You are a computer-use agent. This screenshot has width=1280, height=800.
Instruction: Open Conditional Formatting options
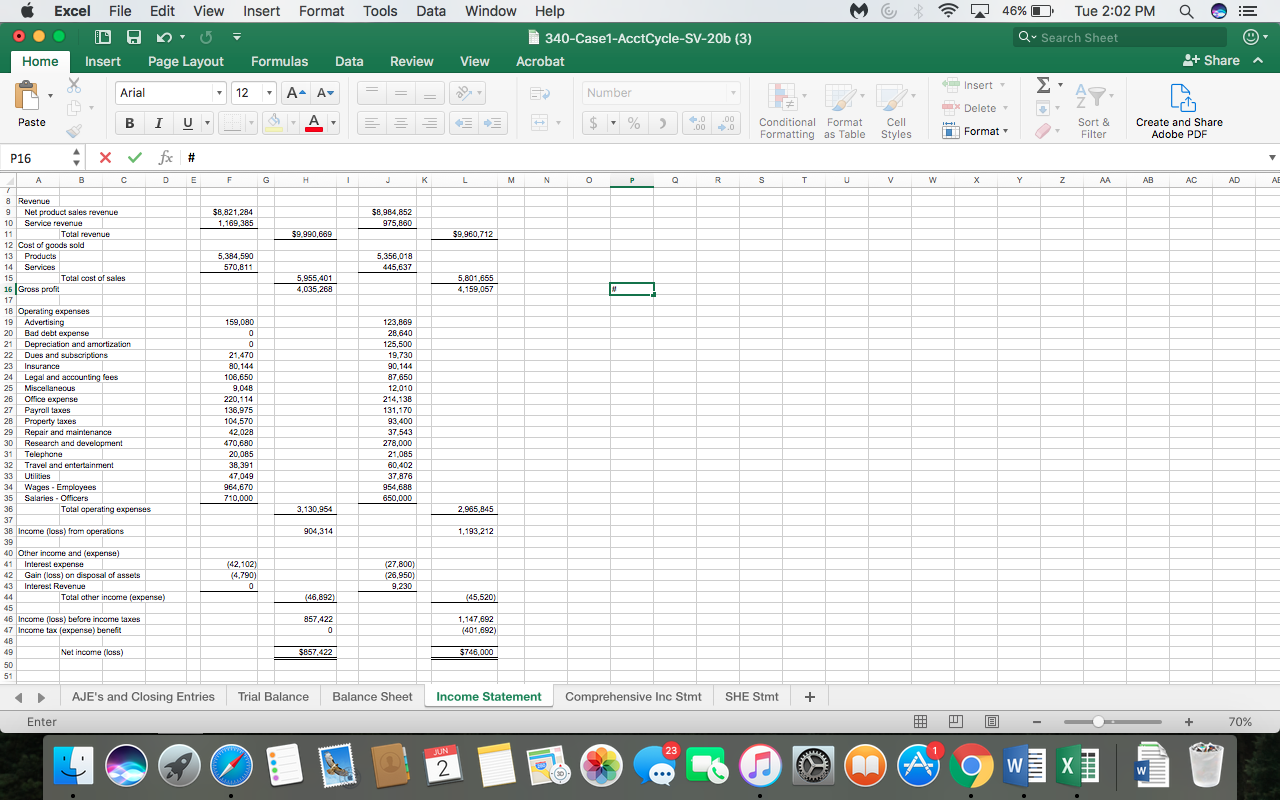click(x=787, y=110)
